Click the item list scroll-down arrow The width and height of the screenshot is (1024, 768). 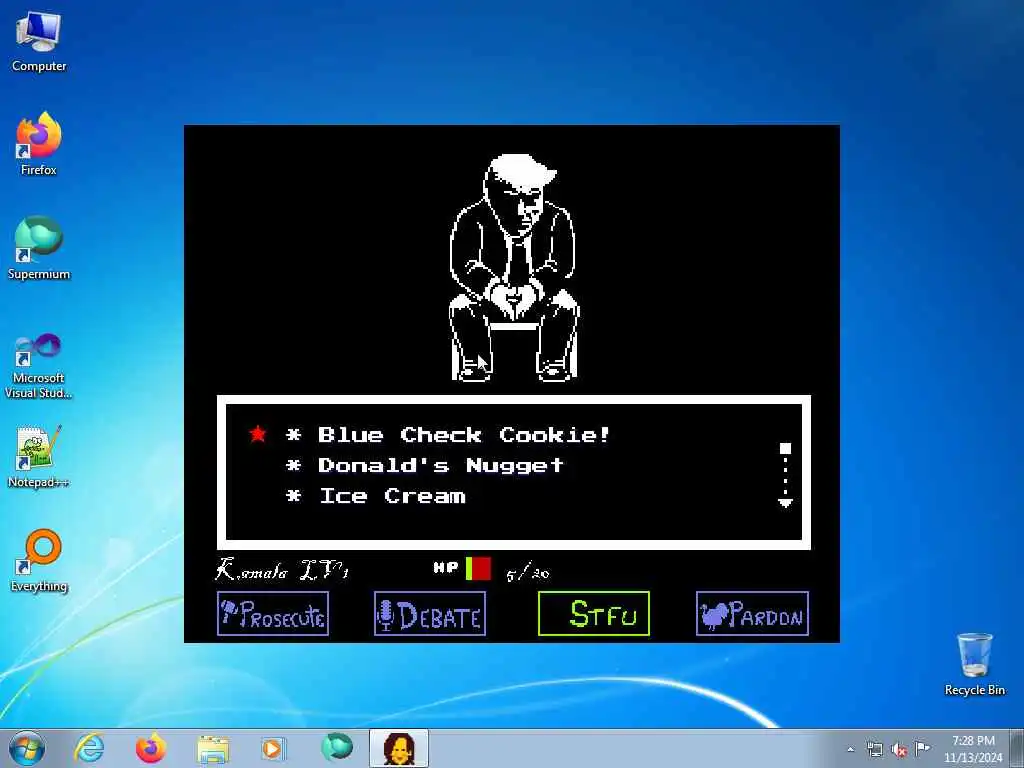coord(786,502)
